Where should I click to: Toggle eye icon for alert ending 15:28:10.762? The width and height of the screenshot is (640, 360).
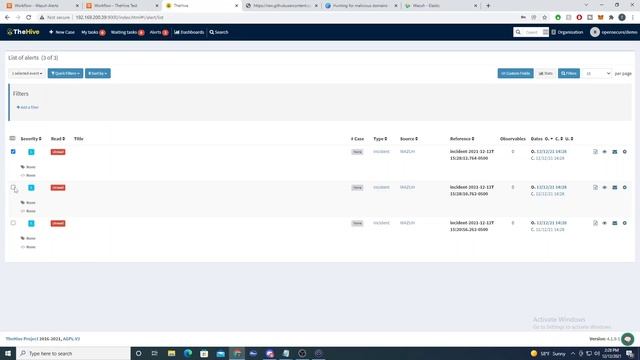click(x=604, y=187)
